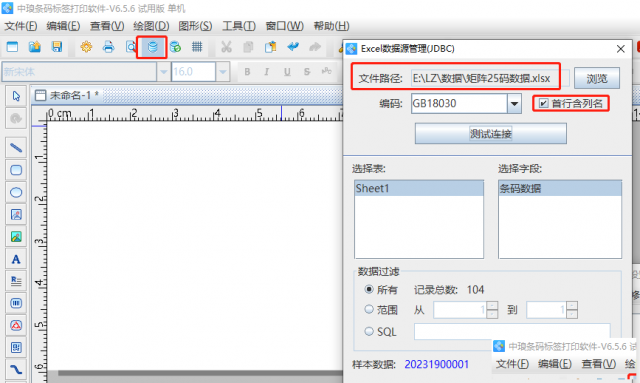640x383 pixels.
Task: Select the curve line tool
Action: [16, 370]
